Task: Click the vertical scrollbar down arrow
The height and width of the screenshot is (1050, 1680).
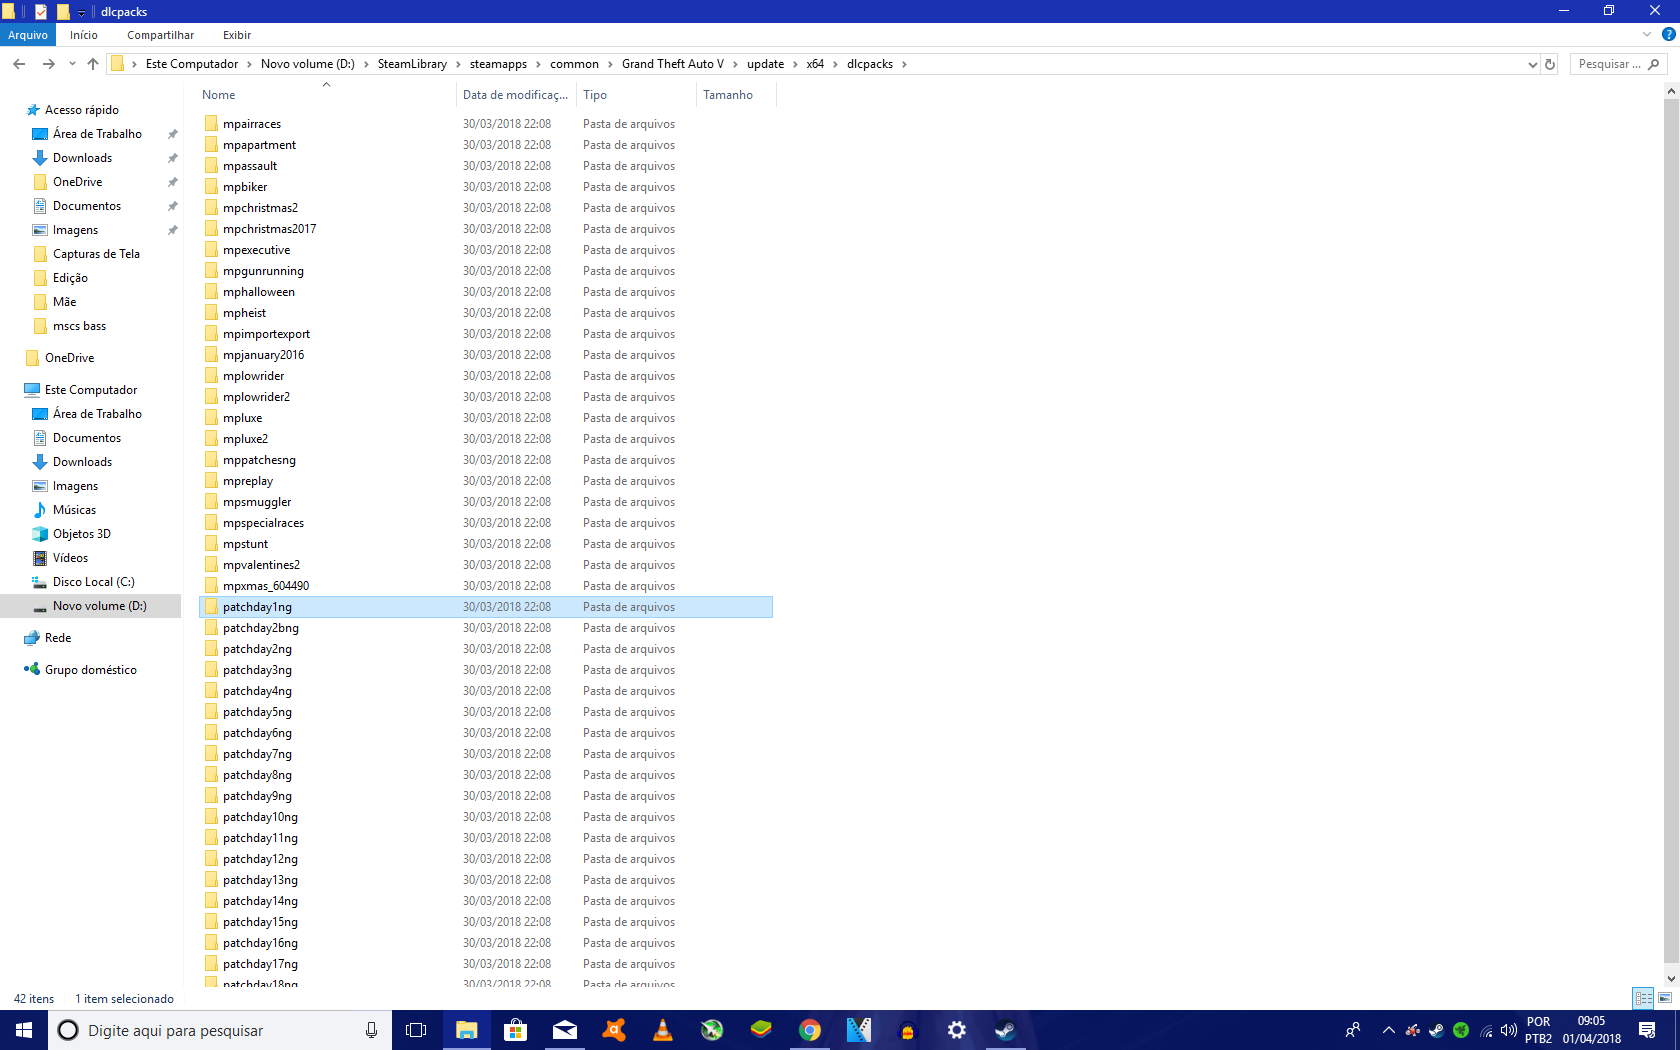Action: 1671,979
